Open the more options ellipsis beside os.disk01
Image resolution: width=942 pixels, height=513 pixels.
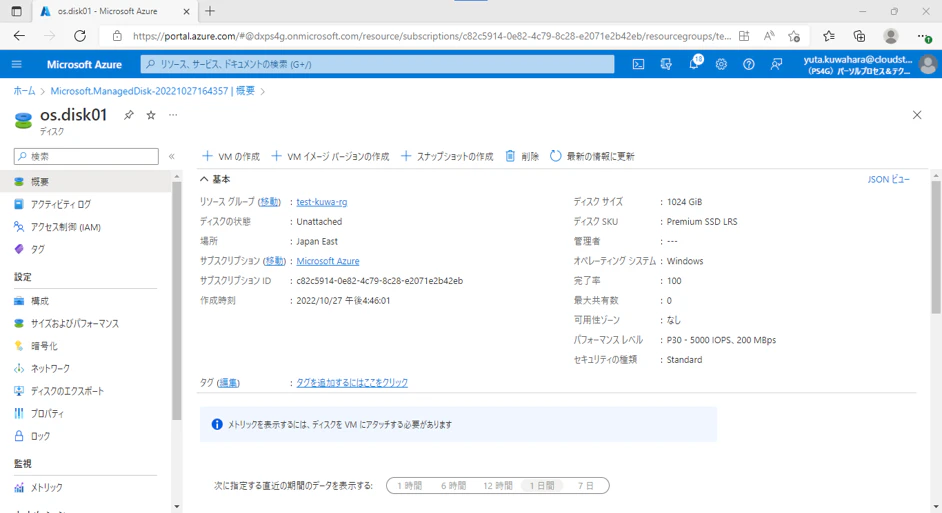tap(173, 115)
